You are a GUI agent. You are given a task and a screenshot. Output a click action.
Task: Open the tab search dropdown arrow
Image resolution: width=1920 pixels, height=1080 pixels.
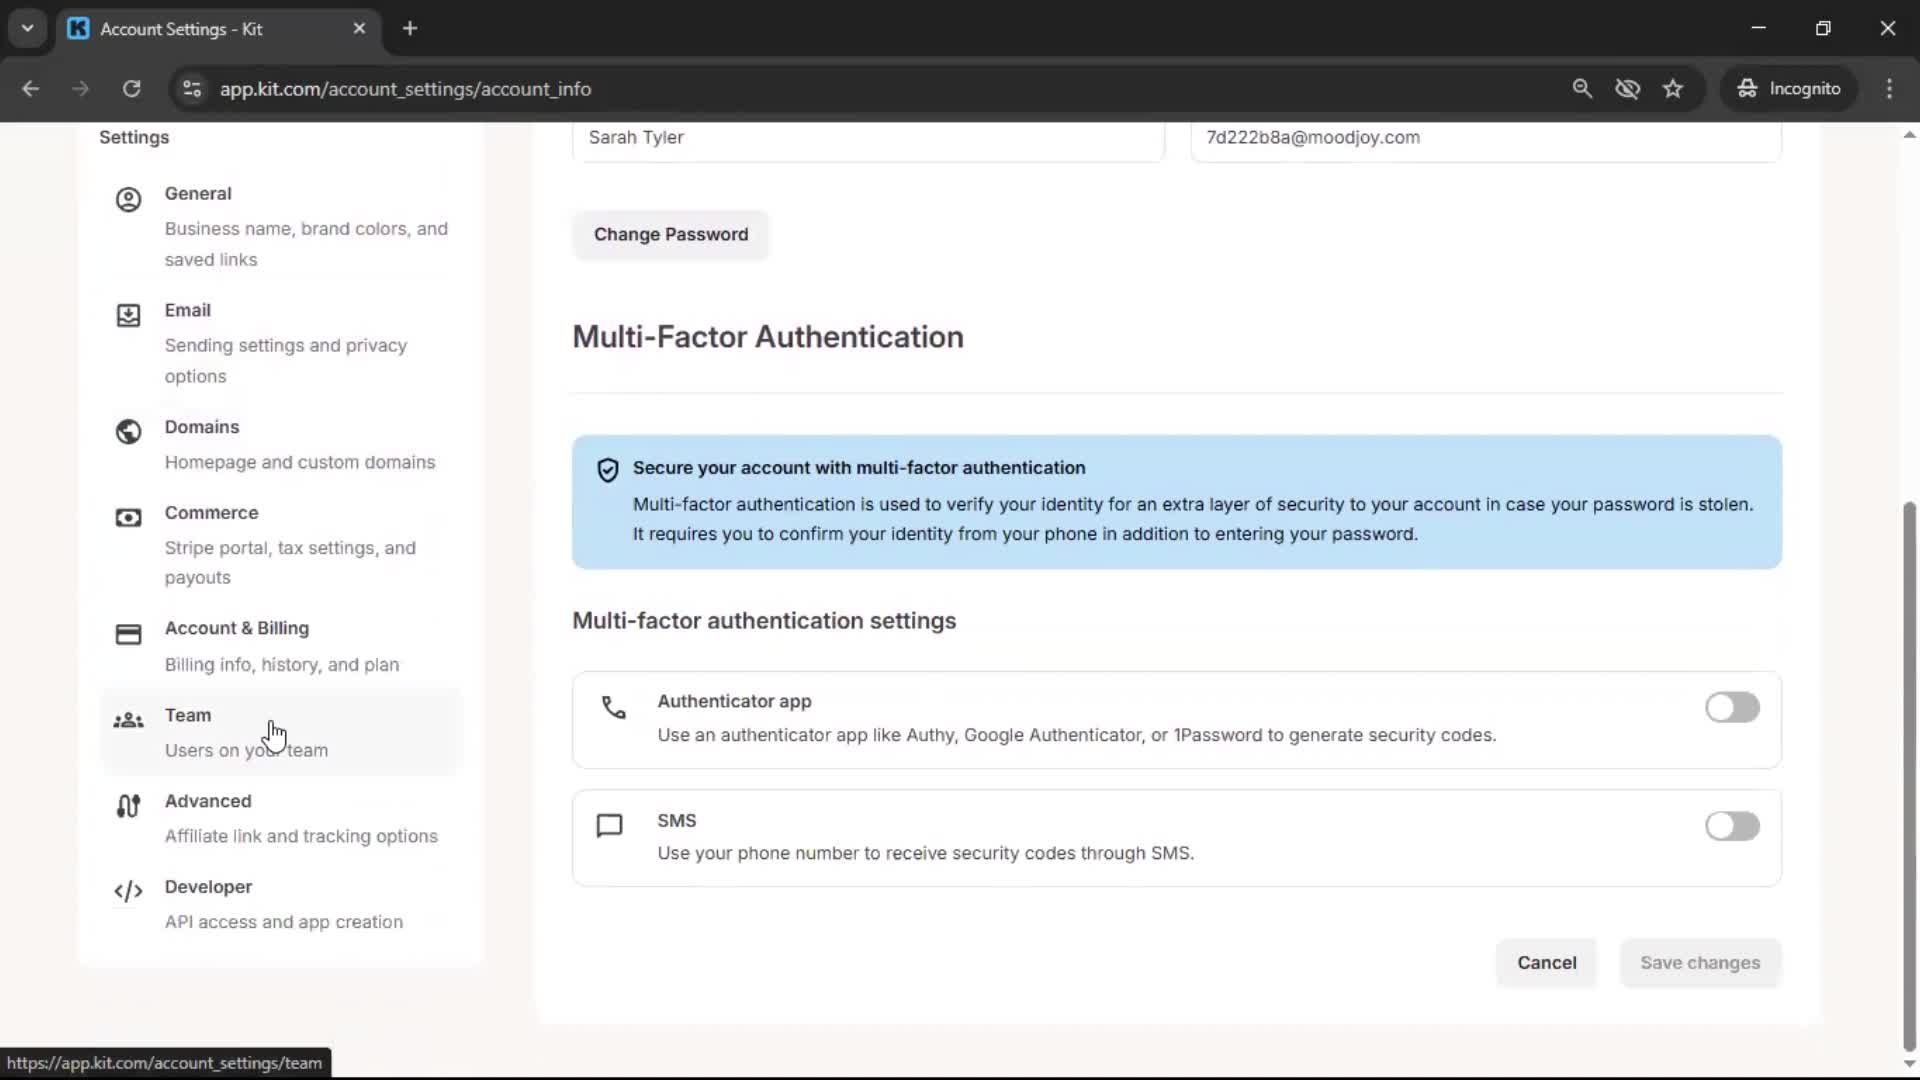27,28
